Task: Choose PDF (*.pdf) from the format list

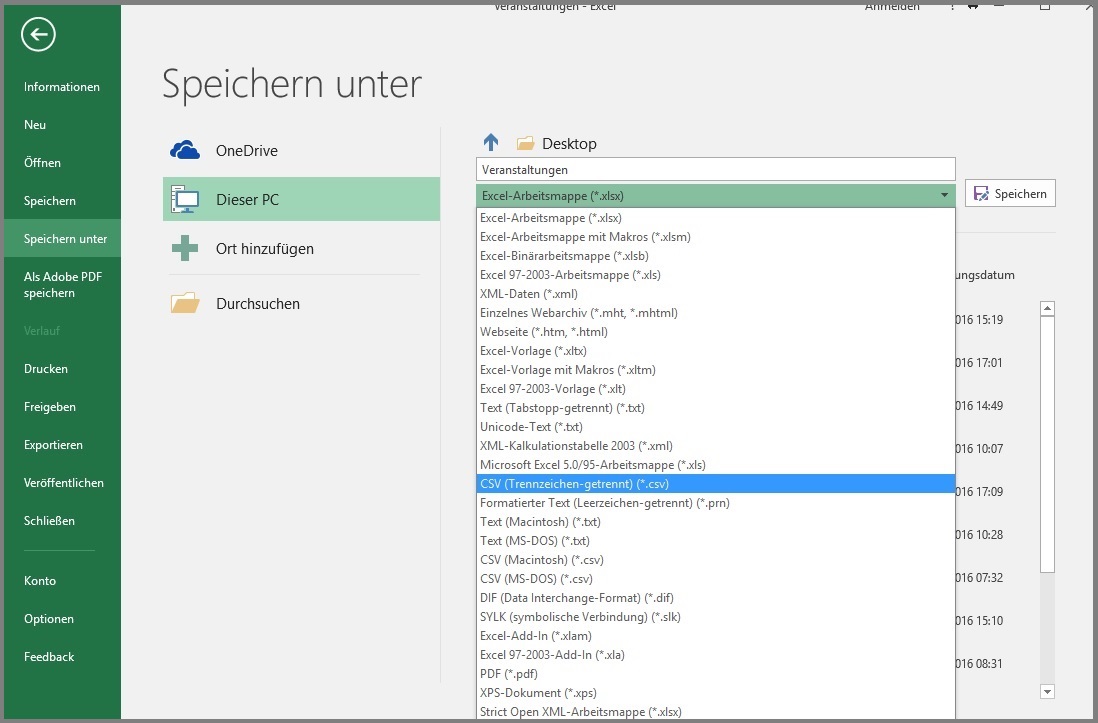Action: (x=511, y=673)
